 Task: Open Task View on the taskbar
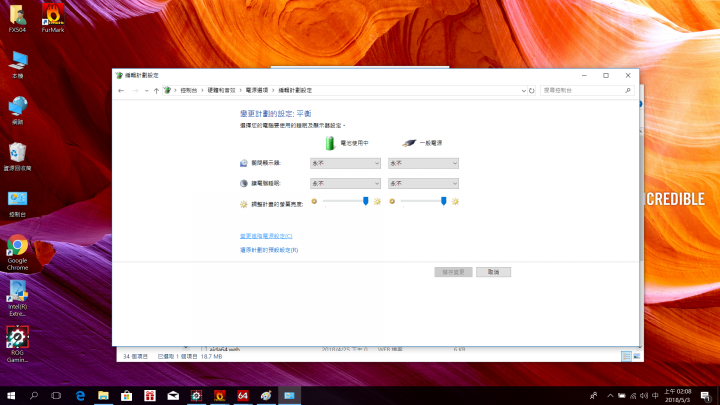coord(56,395)
